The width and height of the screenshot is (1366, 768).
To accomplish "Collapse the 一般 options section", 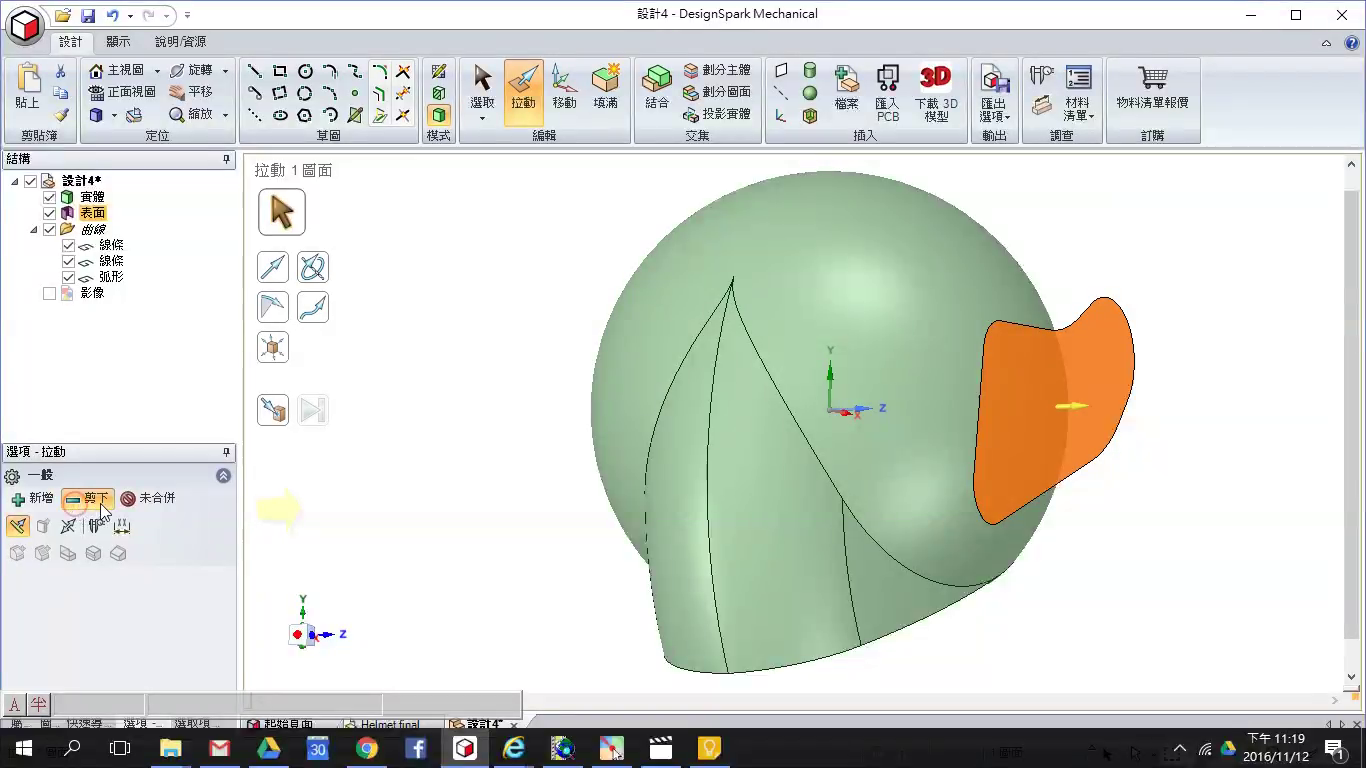I will point(223,476).
